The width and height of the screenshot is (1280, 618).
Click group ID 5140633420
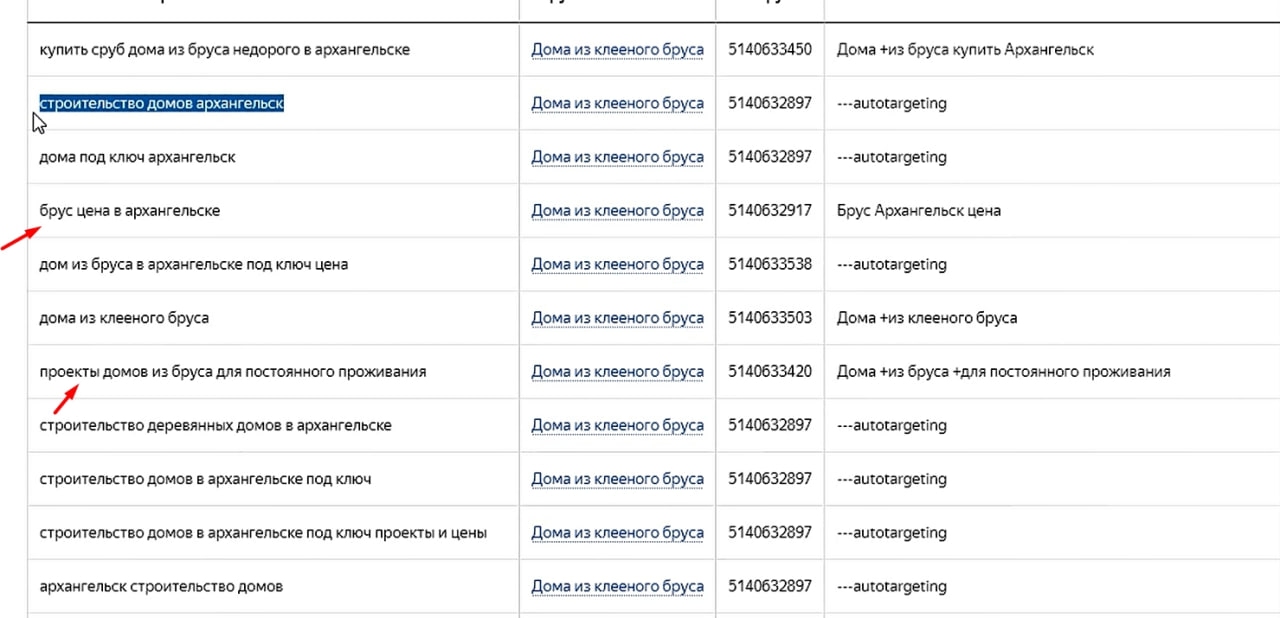[x=770, y=372]
